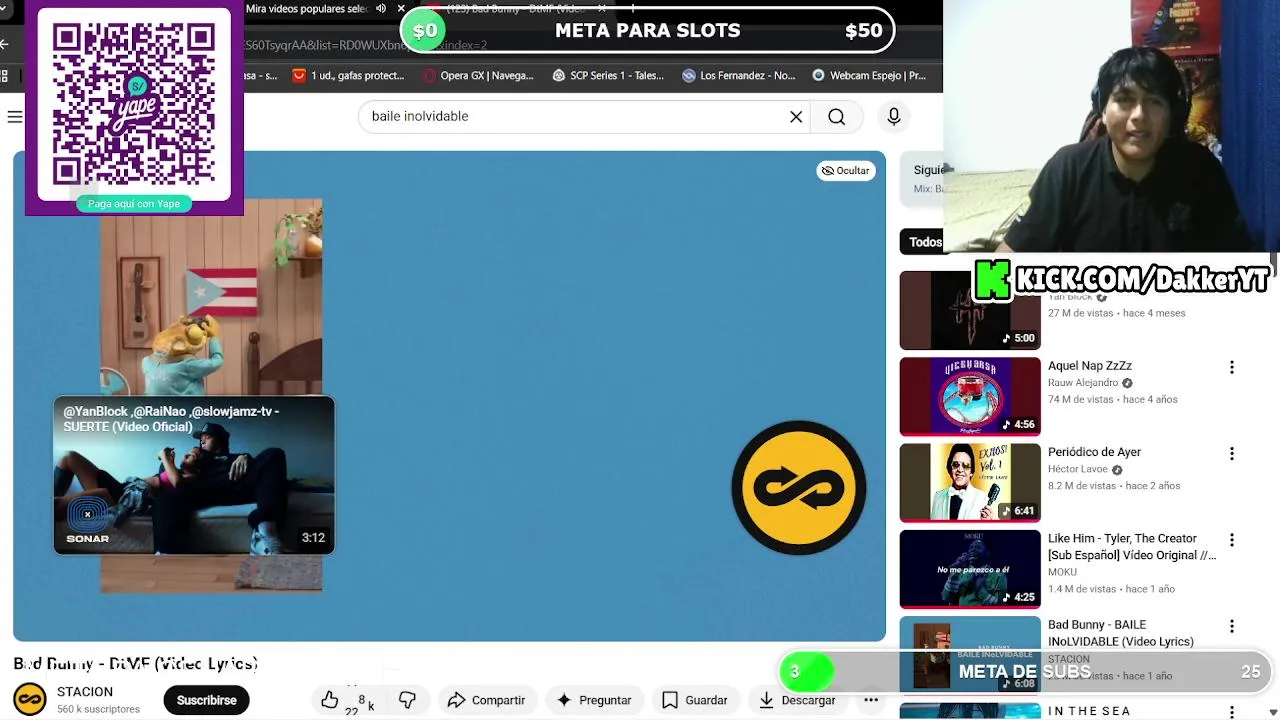
Task: Open Héctor Lavoe channel name
Action: (x=1078, y=469)
